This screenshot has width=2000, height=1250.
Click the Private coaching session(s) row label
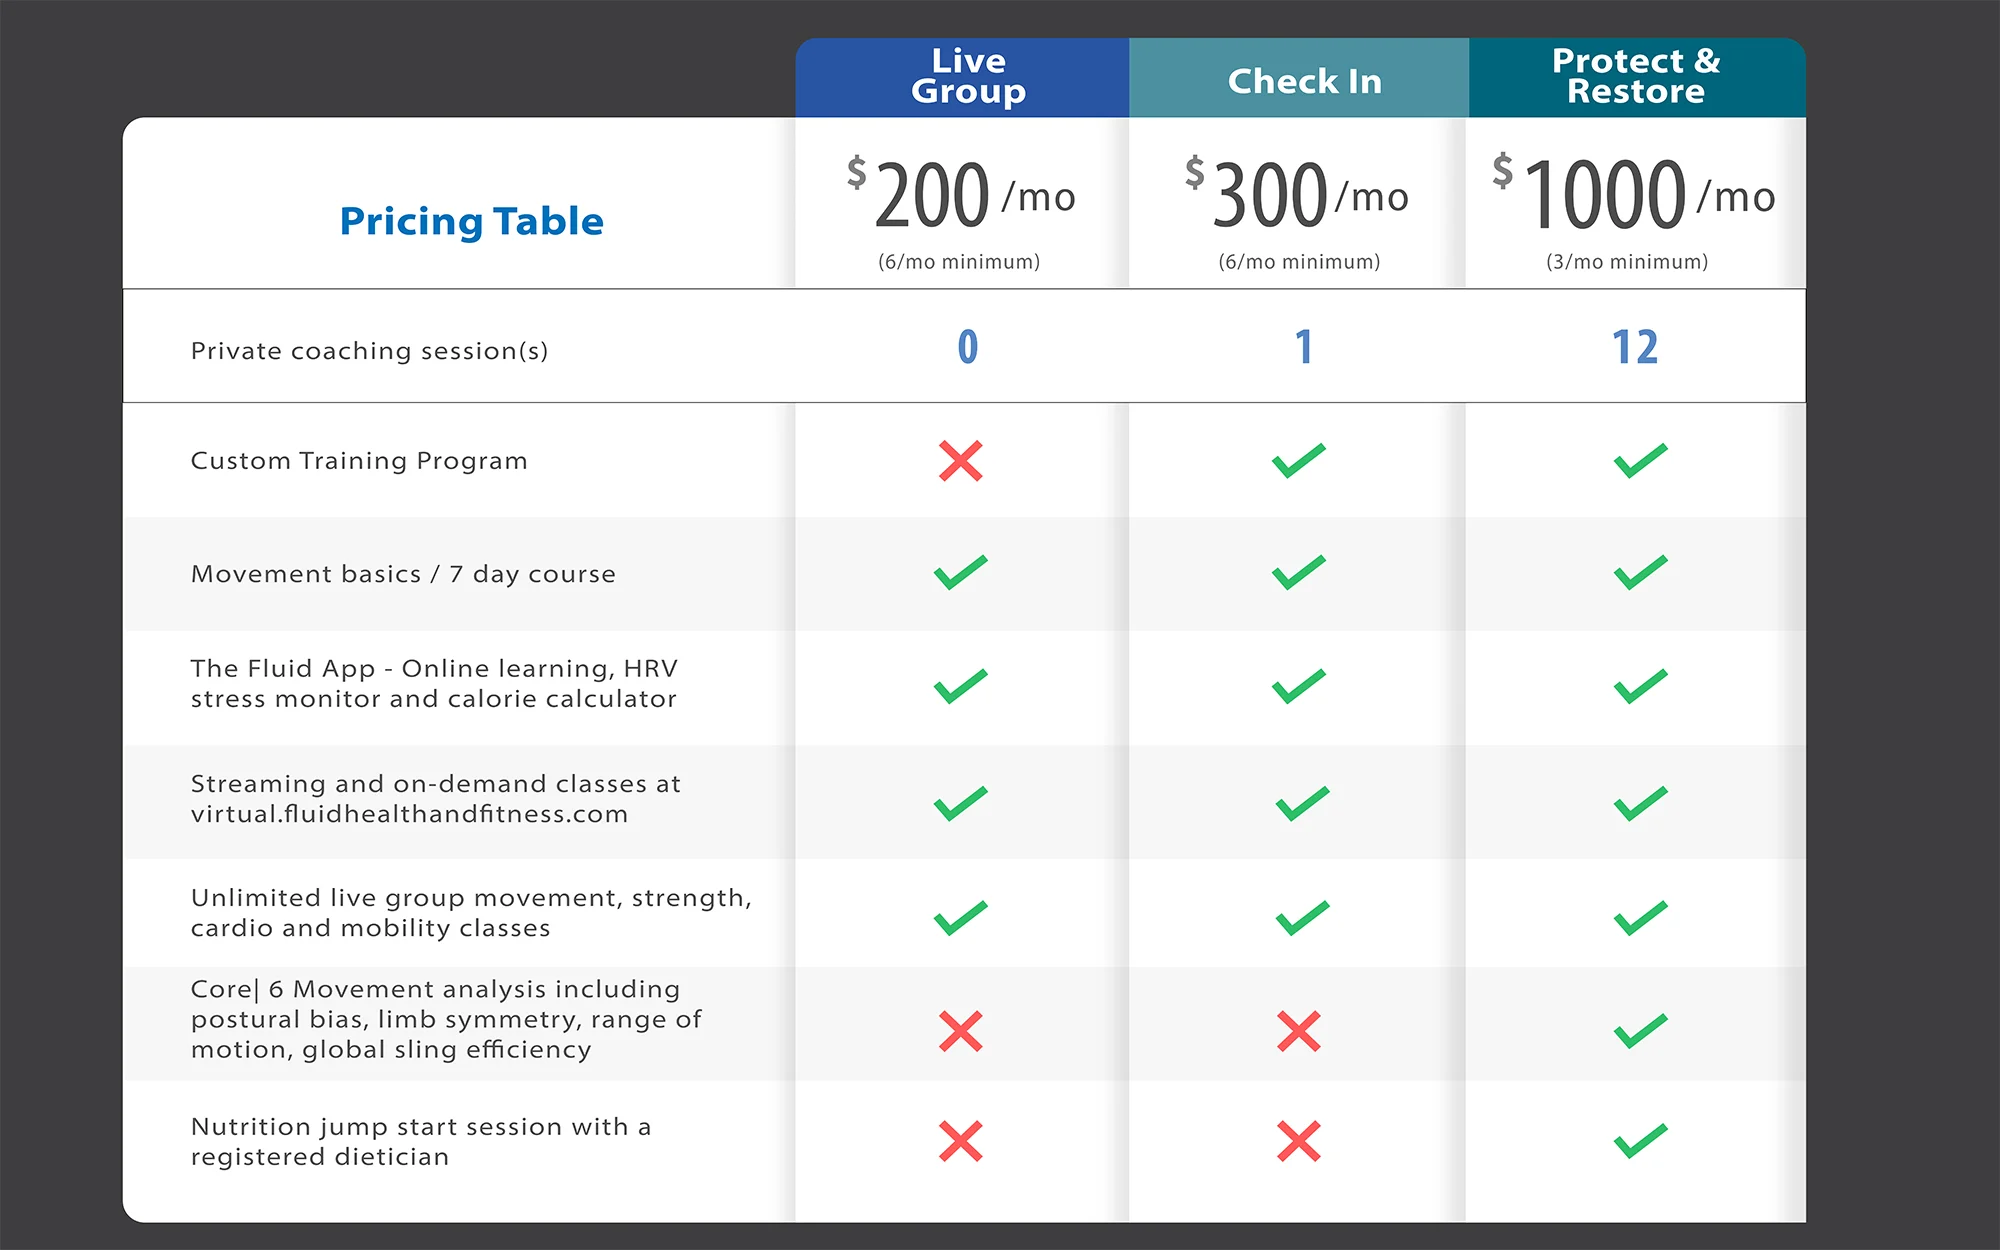click(x=369, y=351)
